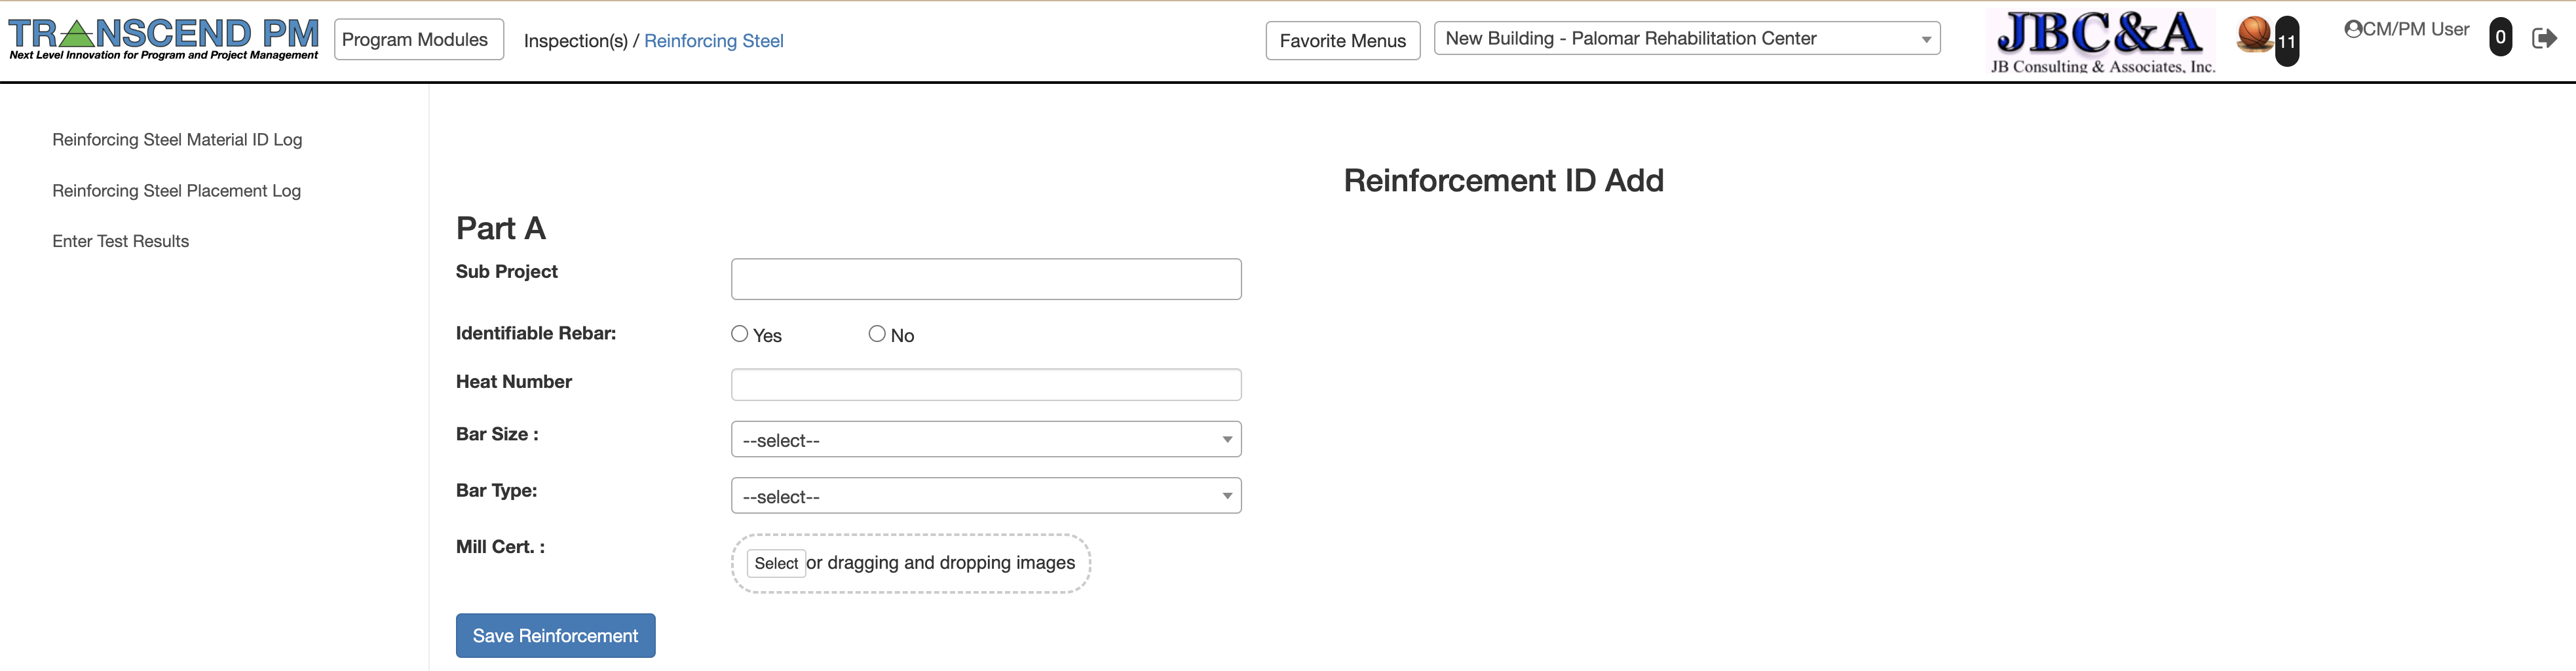2576x671 pixels.
Task: Open Reinforcing Steel Material ID Log
Action: point(177,140)
